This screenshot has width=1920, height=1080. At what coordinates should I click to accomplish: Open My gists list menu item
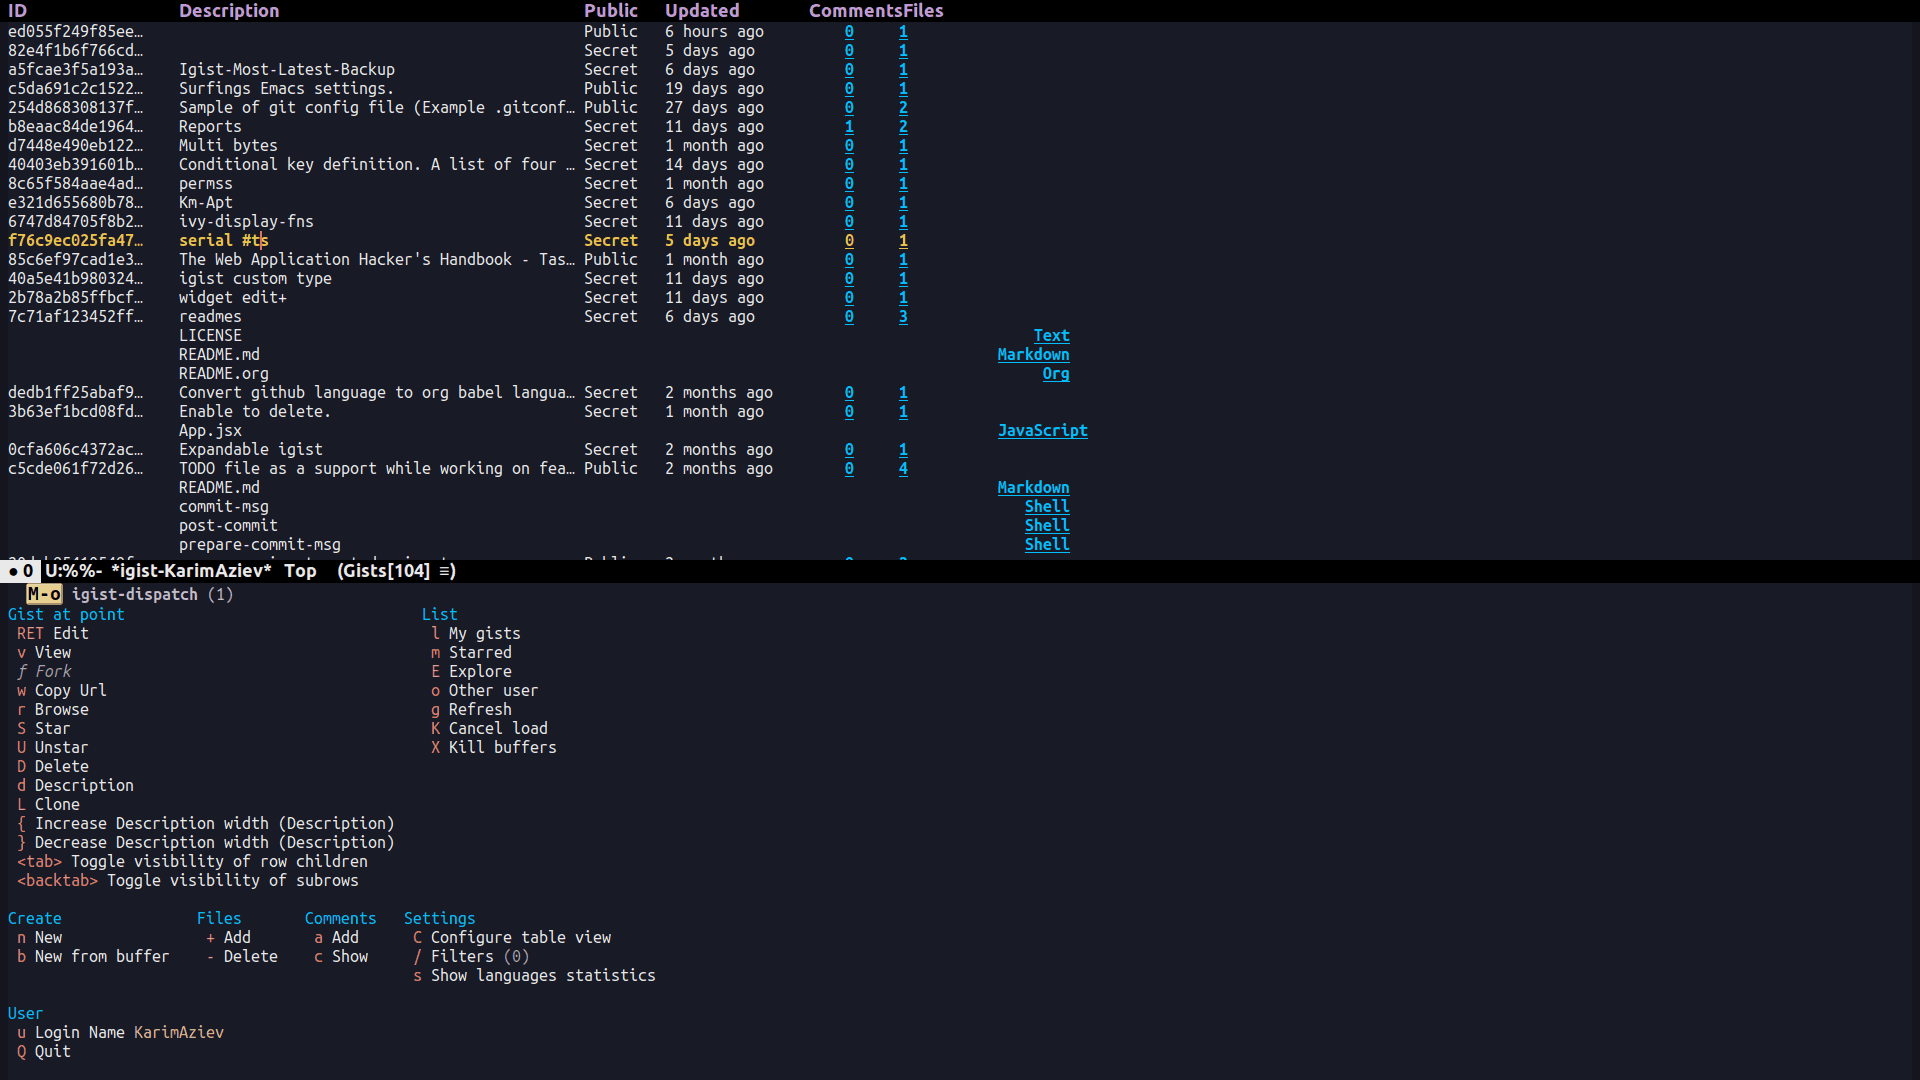(x=481, y=633)
